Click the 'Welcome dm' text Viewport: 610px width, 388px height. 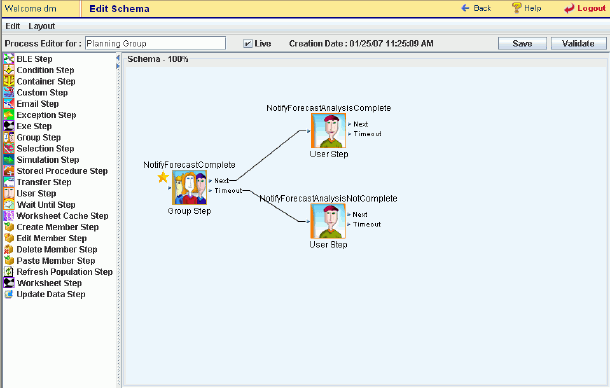pos(30,8)
